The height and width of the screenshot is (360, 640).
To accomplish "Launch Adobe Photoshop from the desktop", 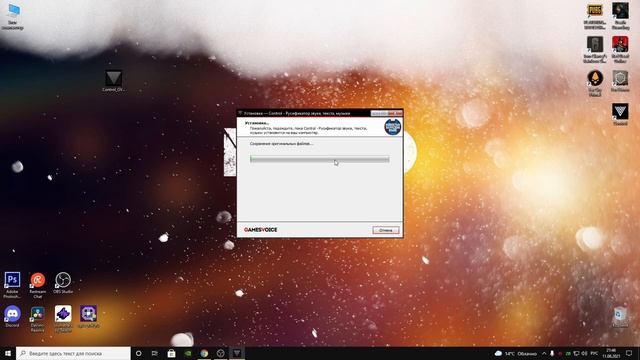I will click(x=12, y=285).
